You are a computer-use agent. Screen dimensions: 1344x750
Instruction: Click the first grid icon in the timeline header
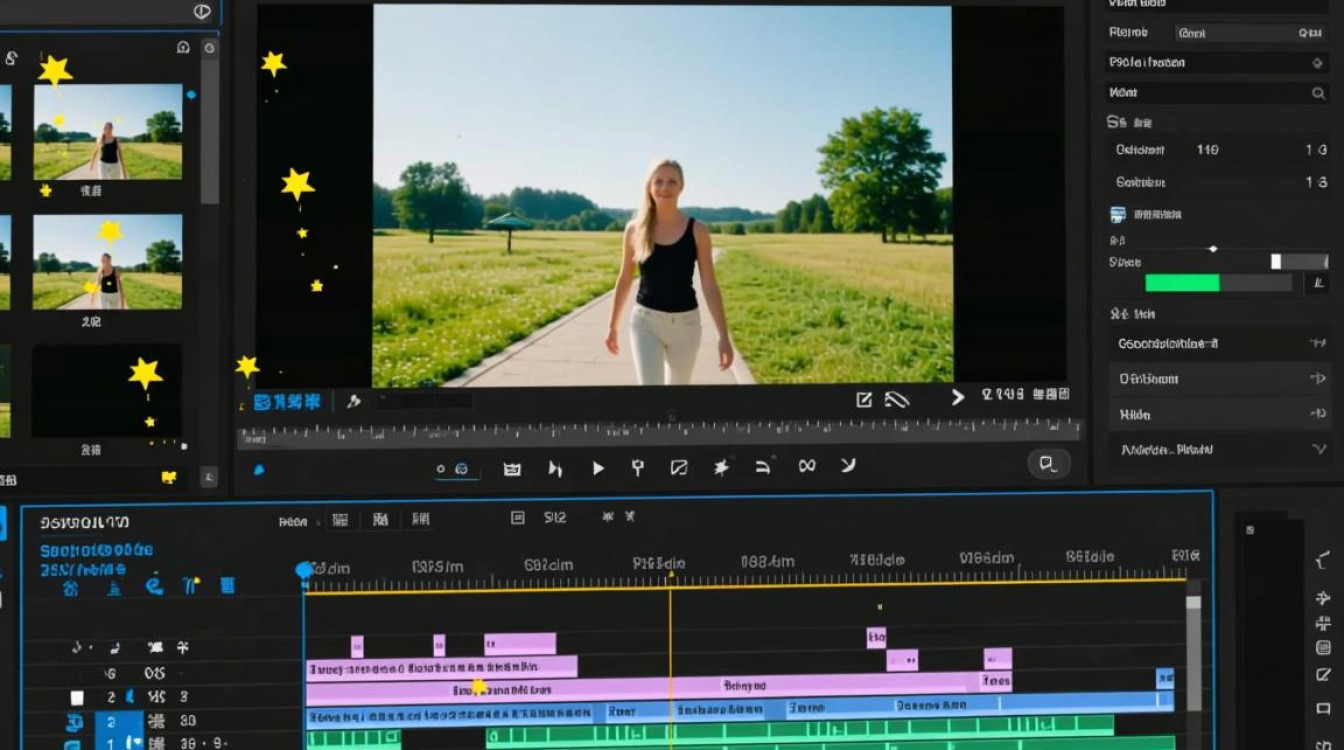(x=340, y=519)
